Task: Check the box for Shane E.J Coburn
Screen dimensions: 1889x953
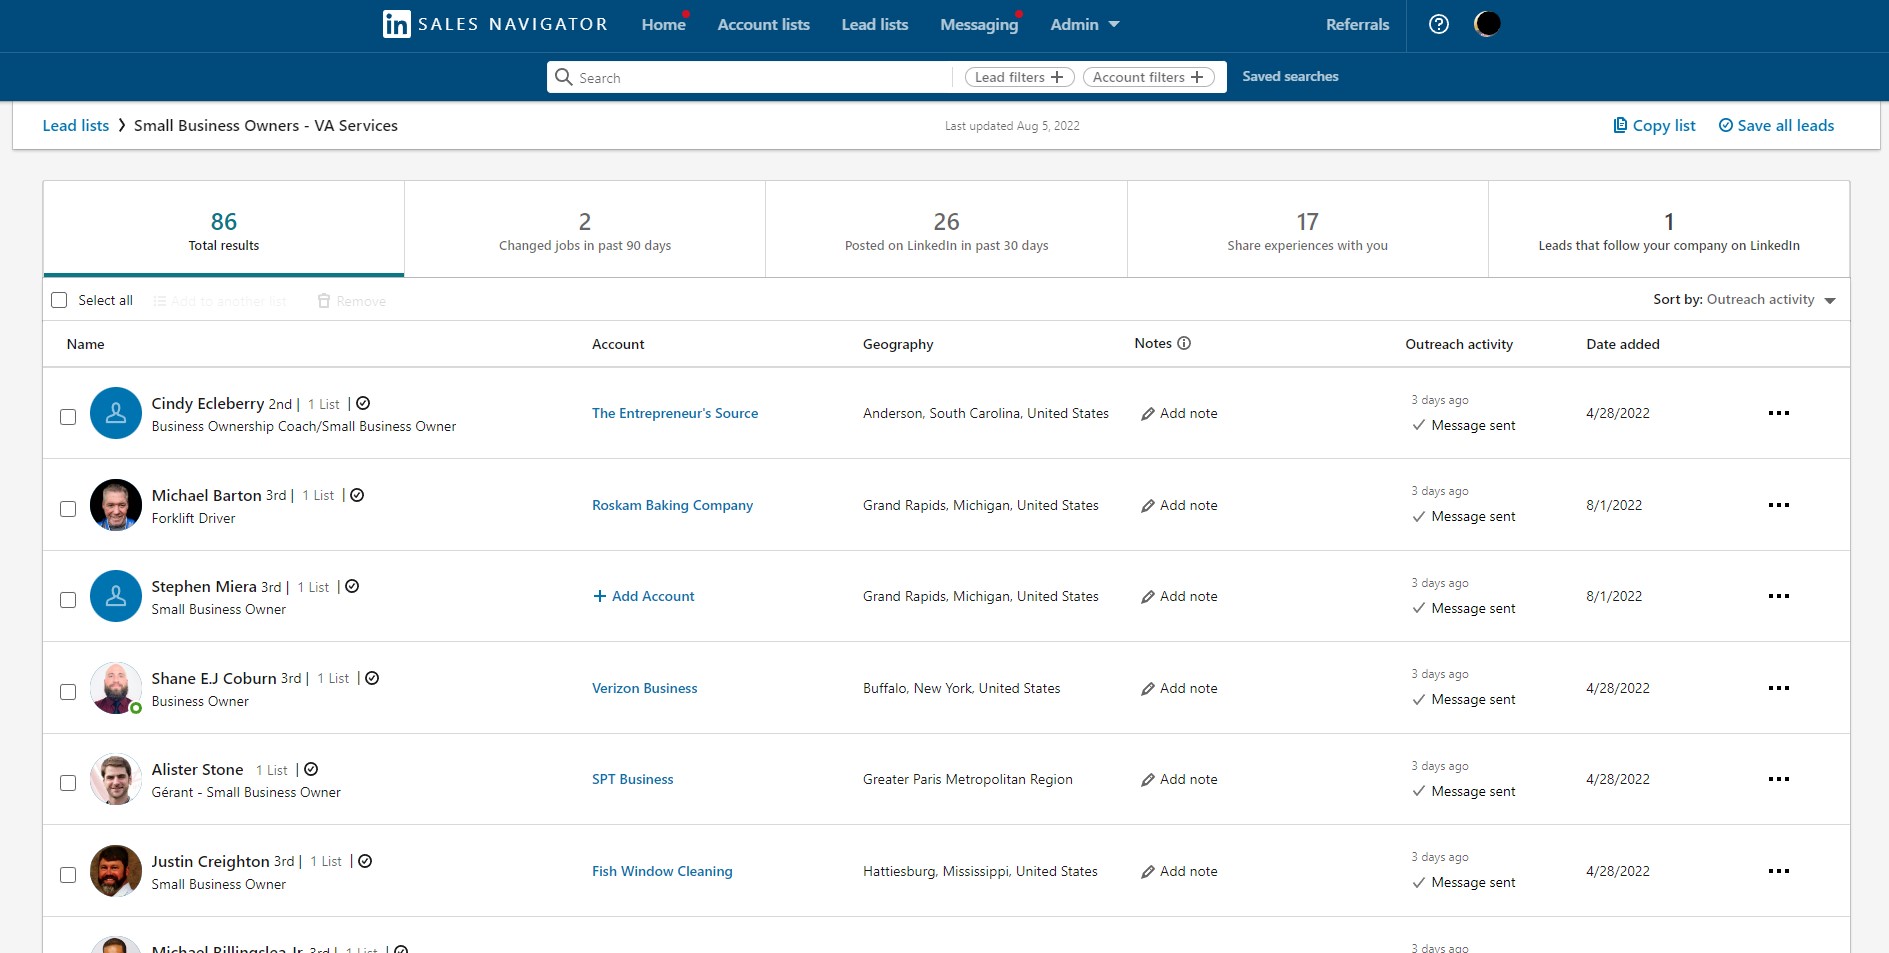Action: point(68,692)
